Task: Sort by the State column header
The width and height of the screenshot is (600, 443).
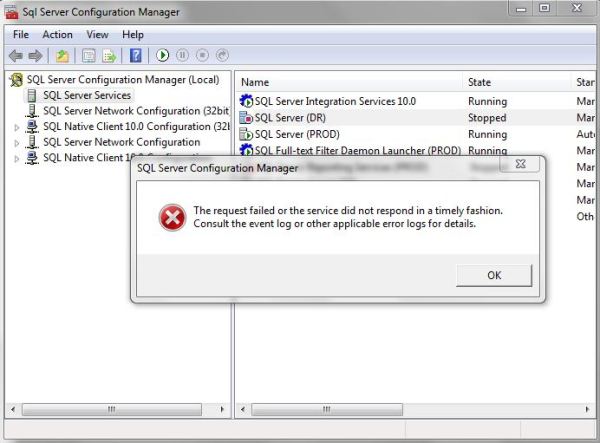Action: coord(480,82)
